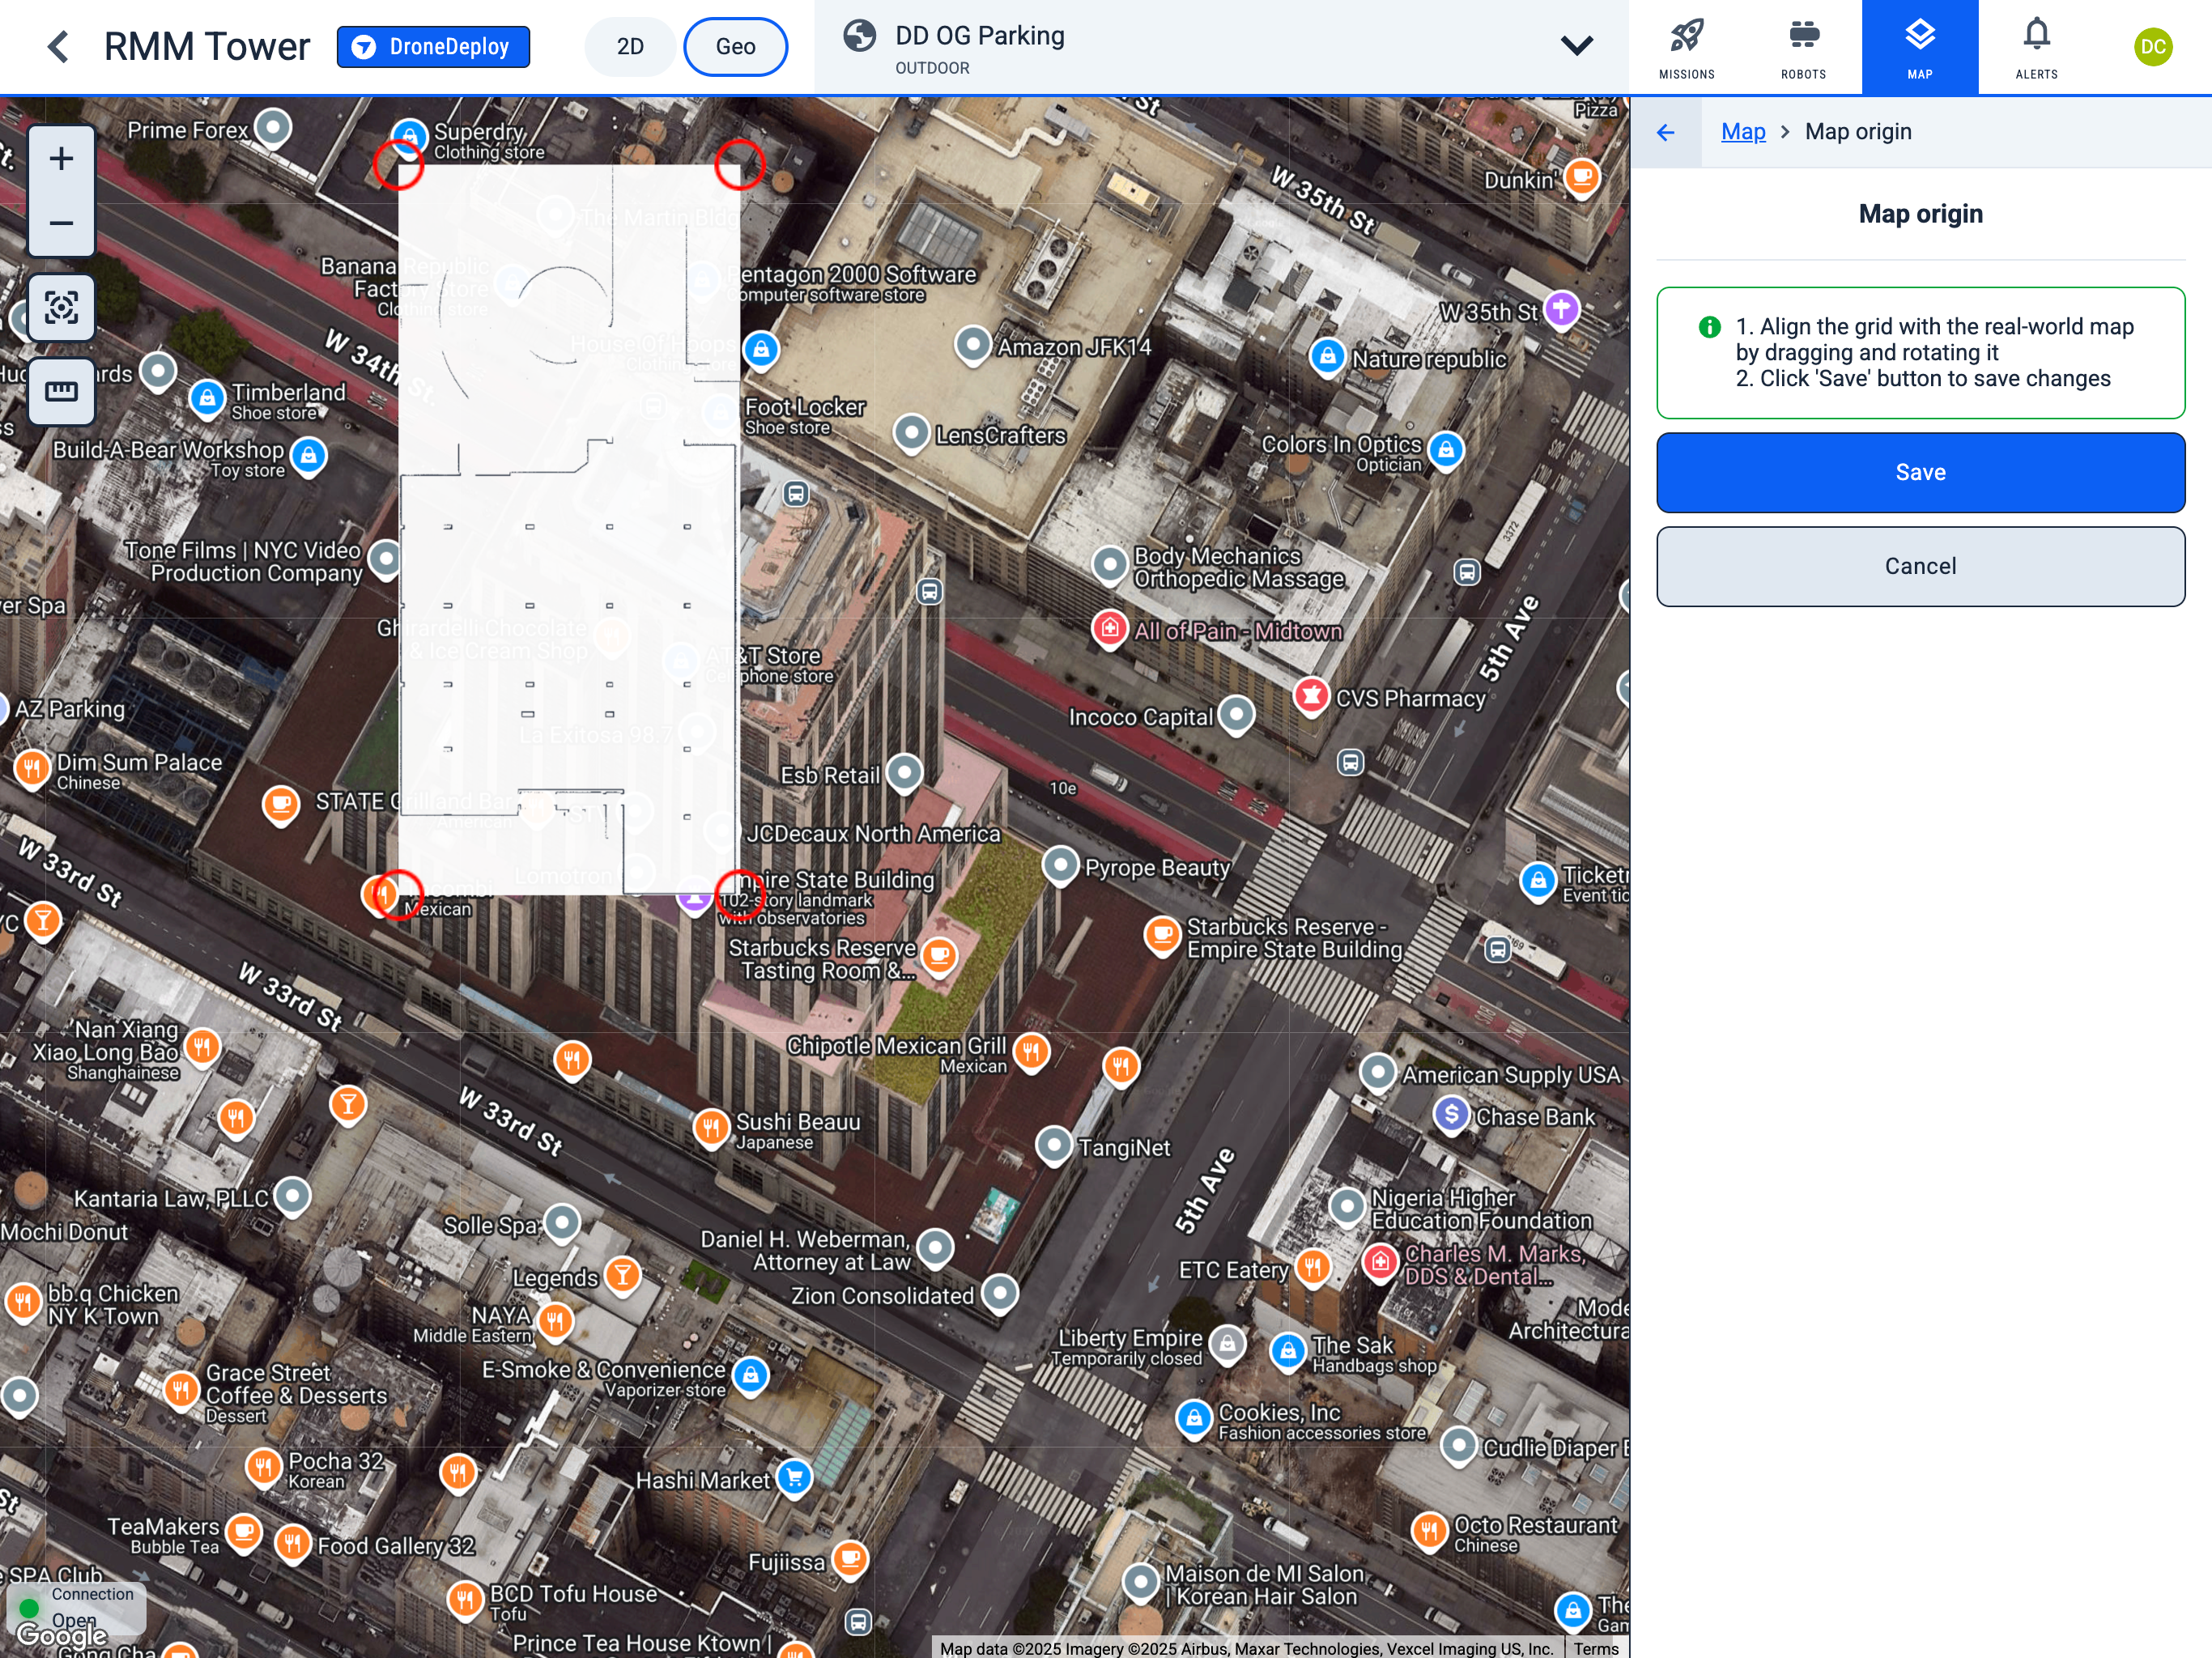2212x1658 pixels.
Task: Cancel the map origin changes
Action: (1920, 566)
